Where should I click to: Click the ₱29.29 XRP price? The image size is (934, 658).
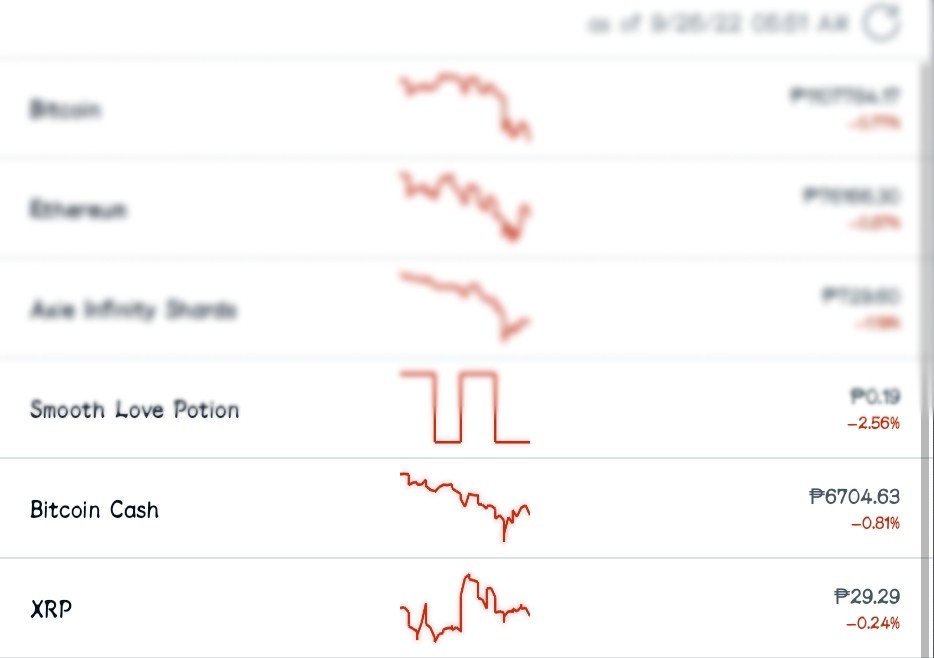coord(867,596)
